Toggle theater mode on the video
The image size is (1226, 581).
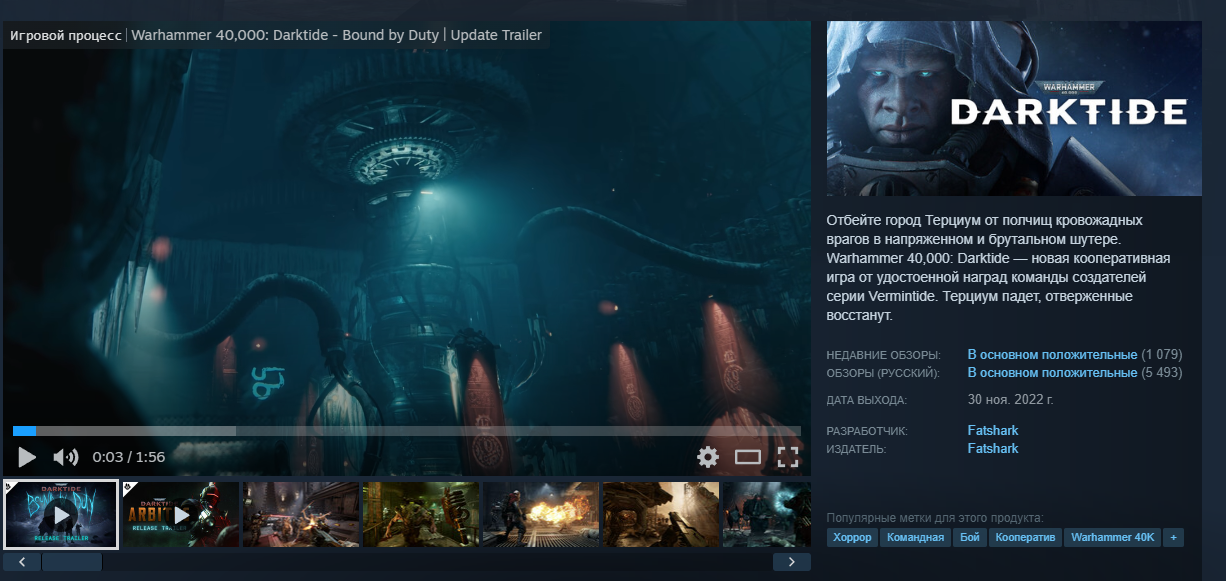tap(748, 457)
